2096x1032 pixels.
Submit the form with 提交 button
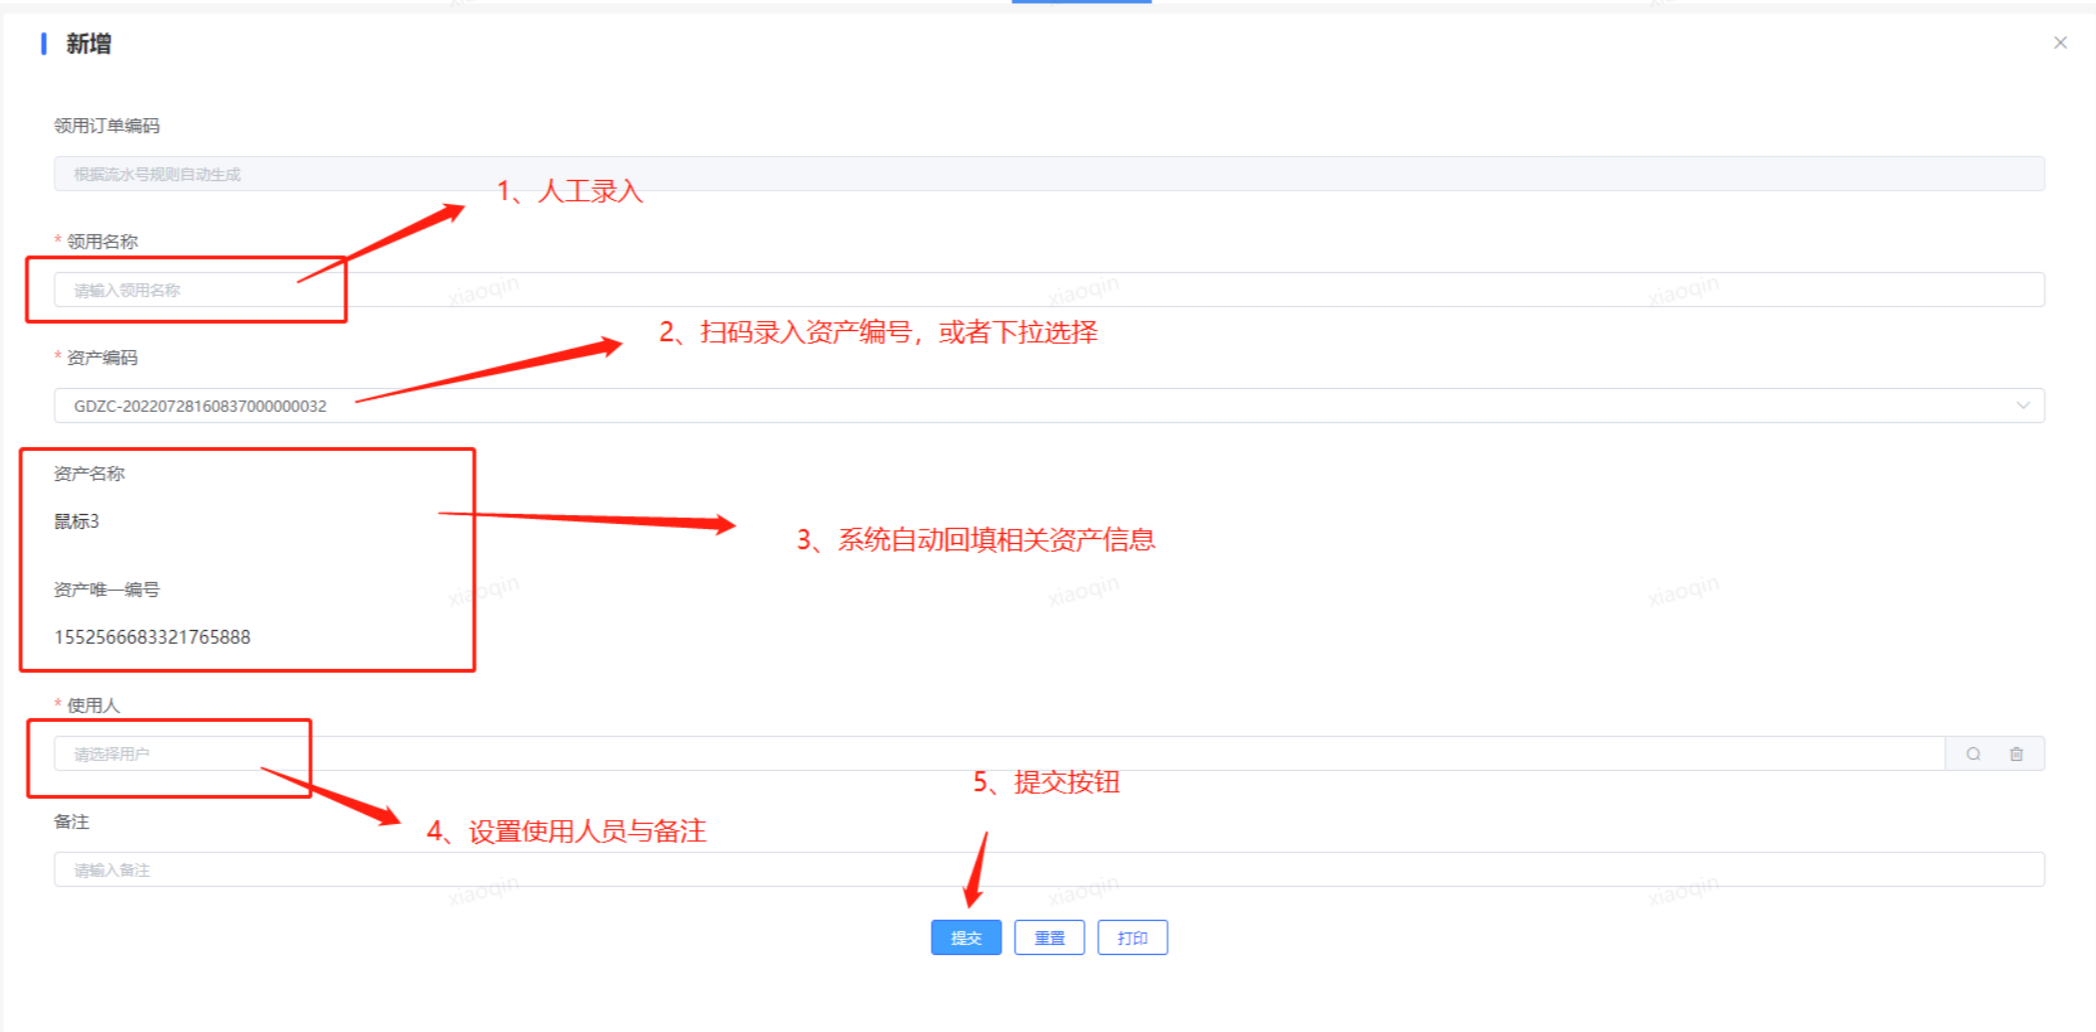tap(966, 938)
